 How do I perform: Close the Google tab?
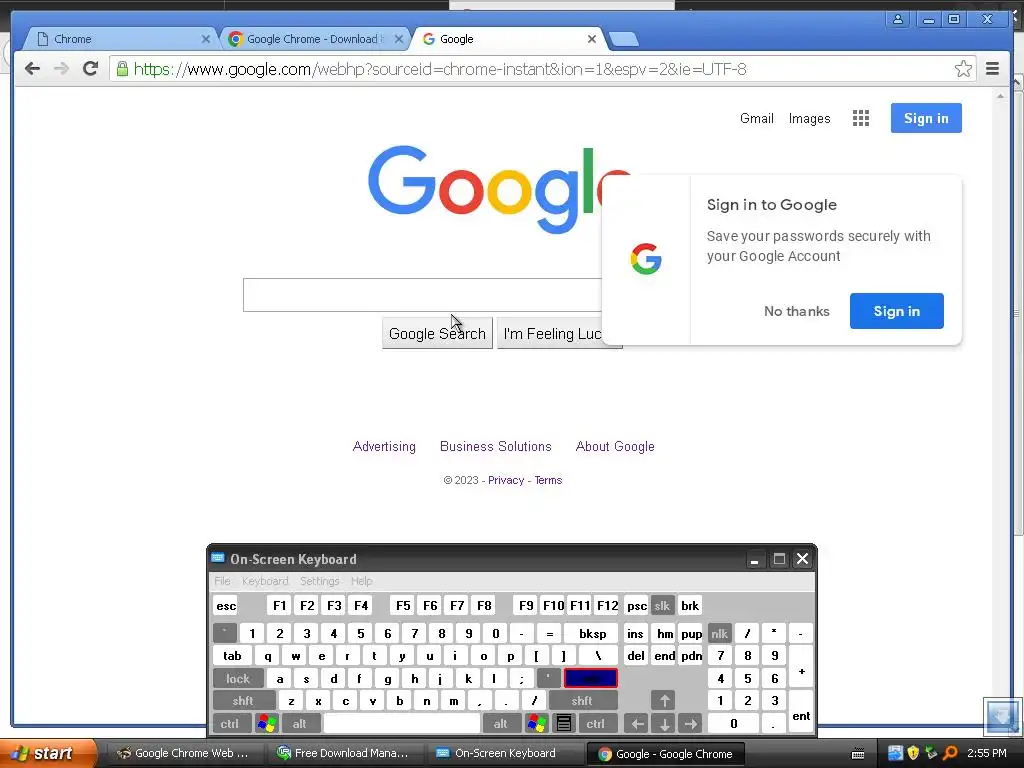tap(592, 39)
